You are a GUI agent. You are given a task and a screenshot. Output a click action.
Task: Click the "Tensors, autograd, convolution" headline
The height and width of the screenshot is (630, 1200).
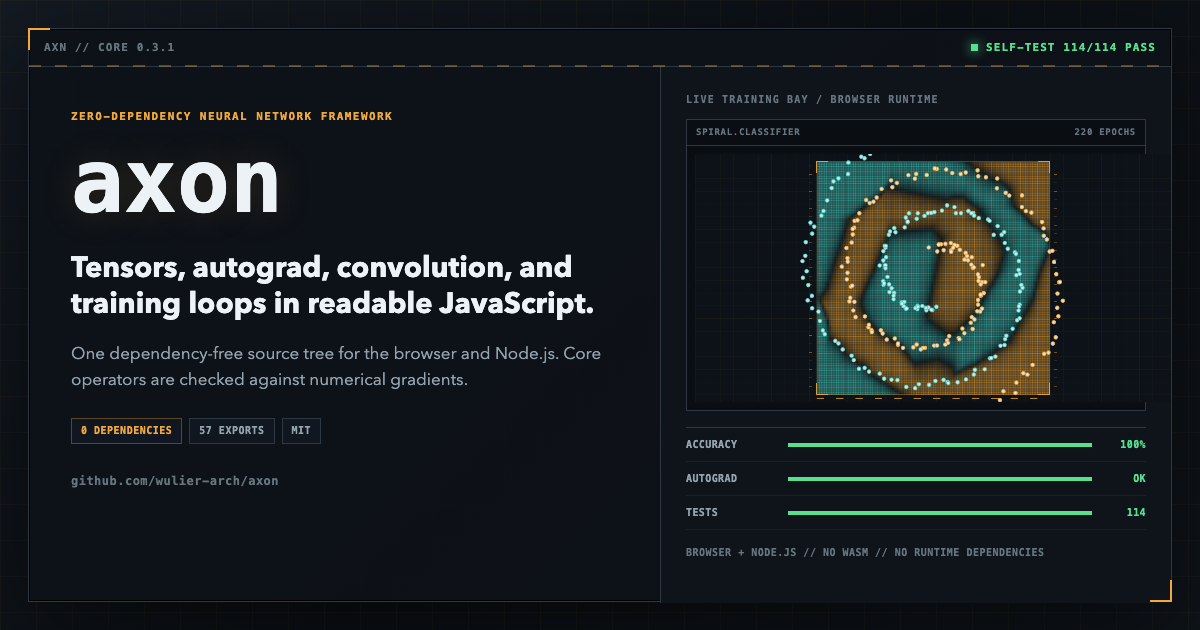[332, 286]
